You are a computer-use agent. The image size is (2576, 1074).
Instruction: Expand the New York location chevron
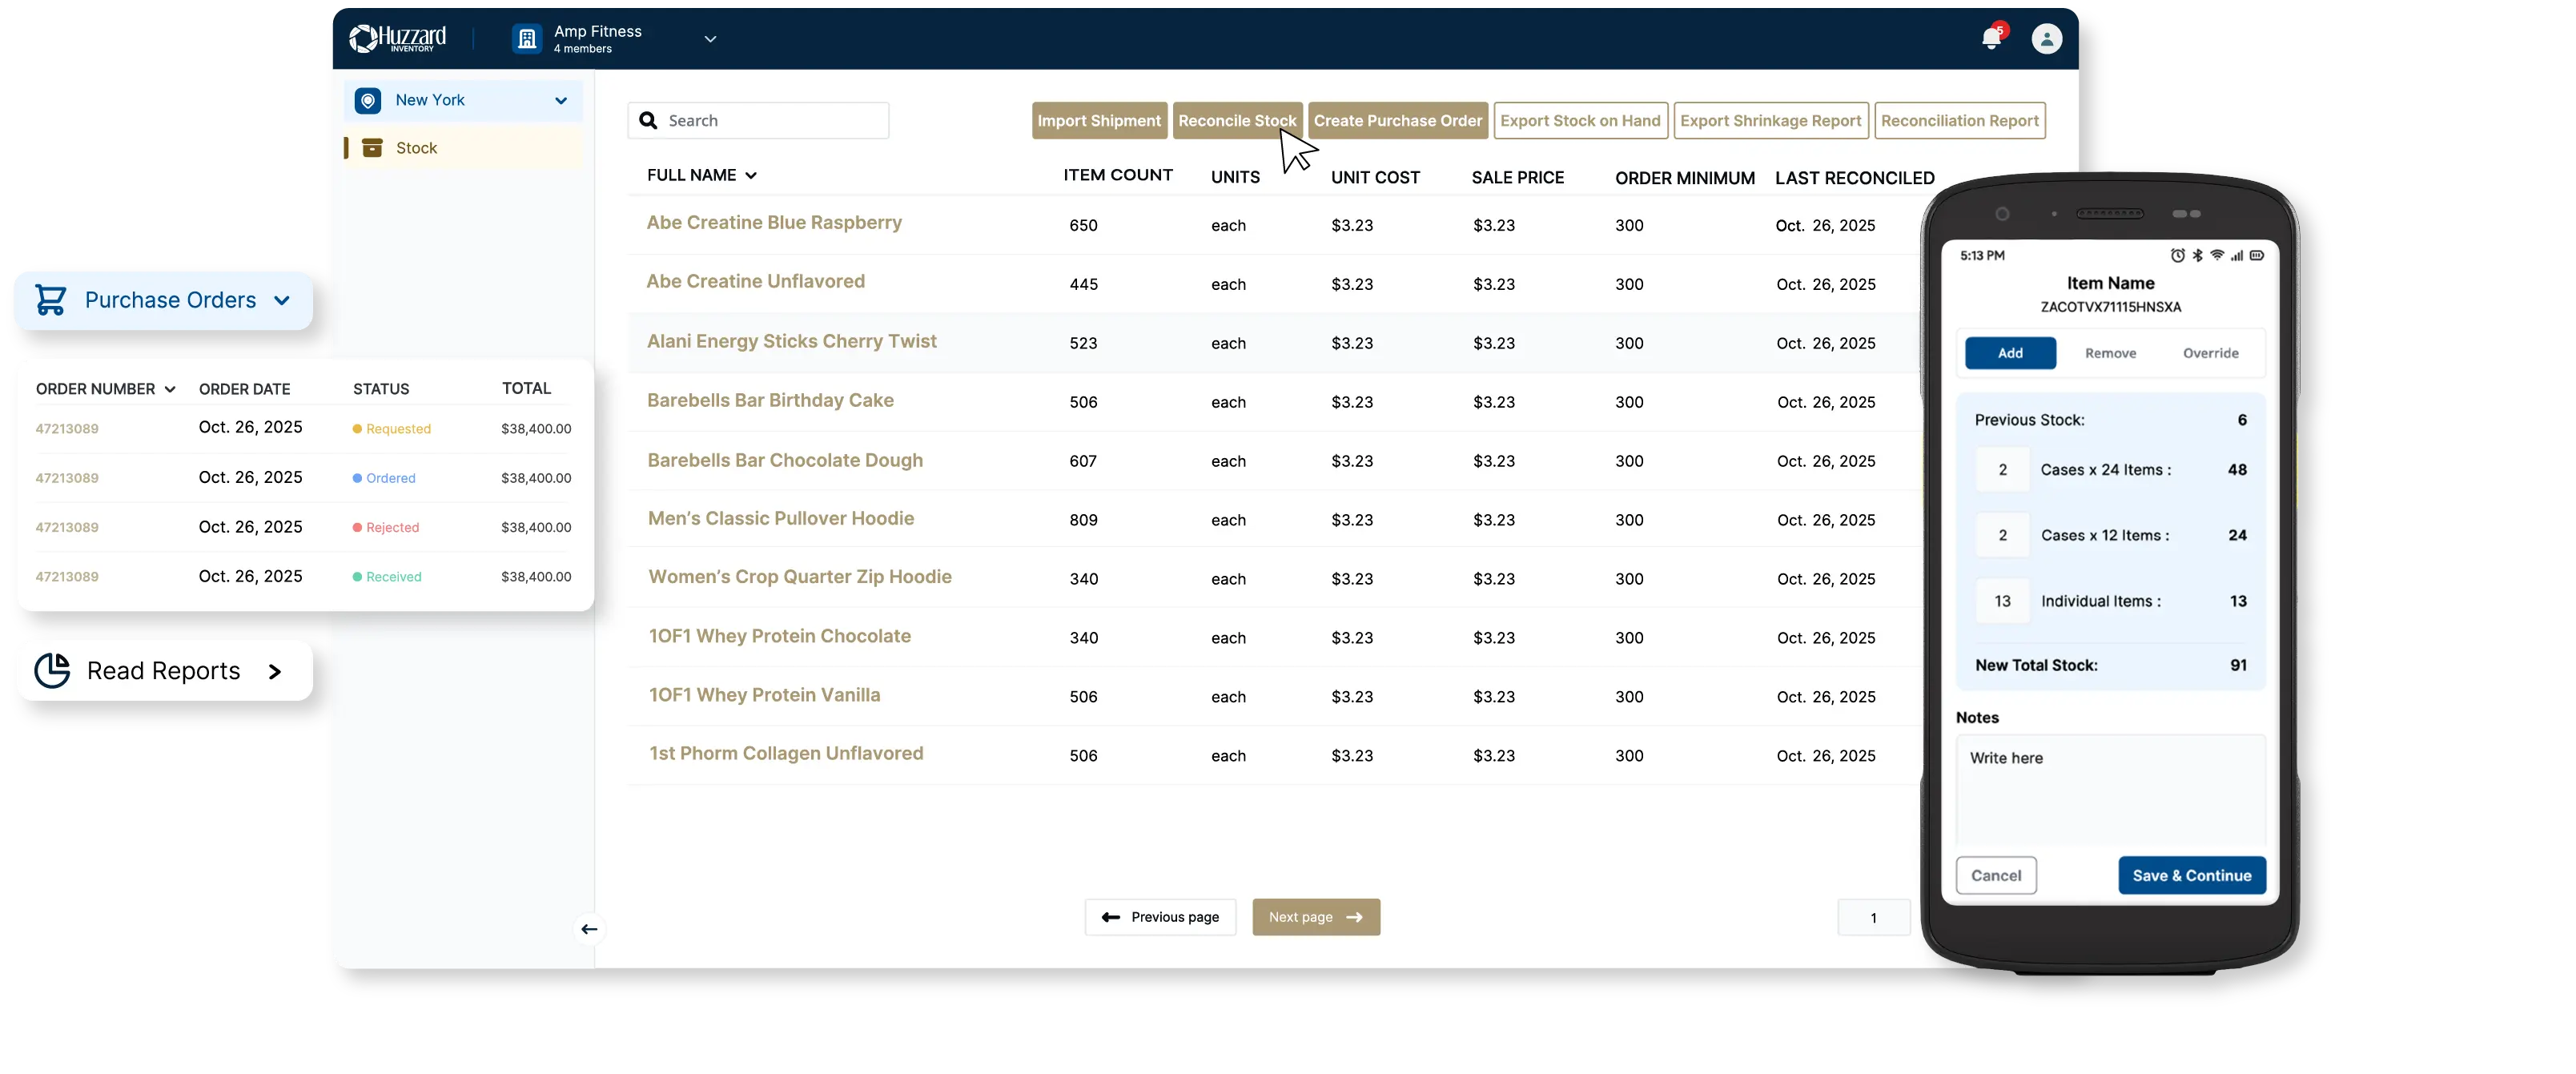click(x=560, y=100)
